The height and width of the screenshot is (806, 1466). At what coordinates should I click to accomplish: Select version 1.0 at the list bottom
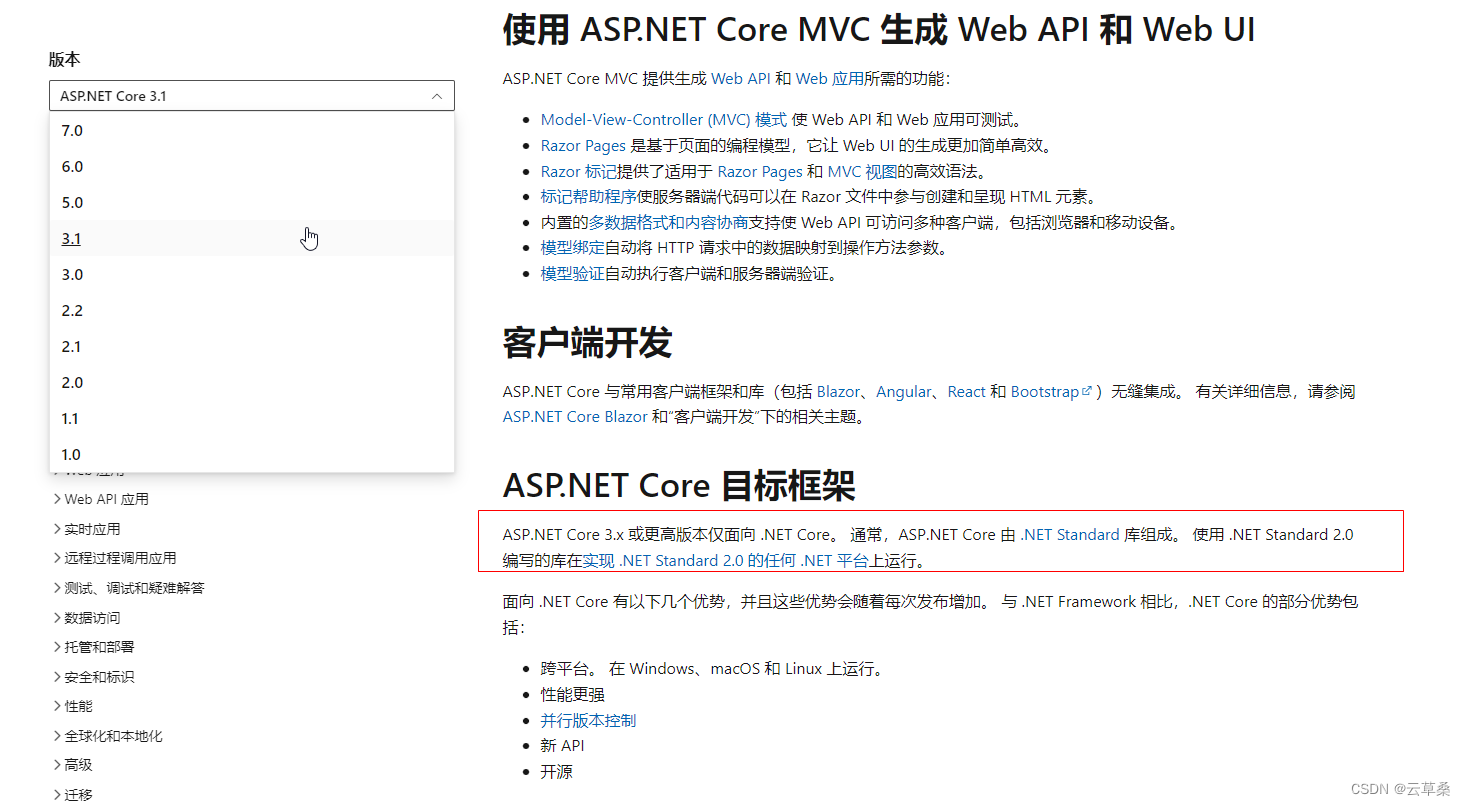[252, 454]
